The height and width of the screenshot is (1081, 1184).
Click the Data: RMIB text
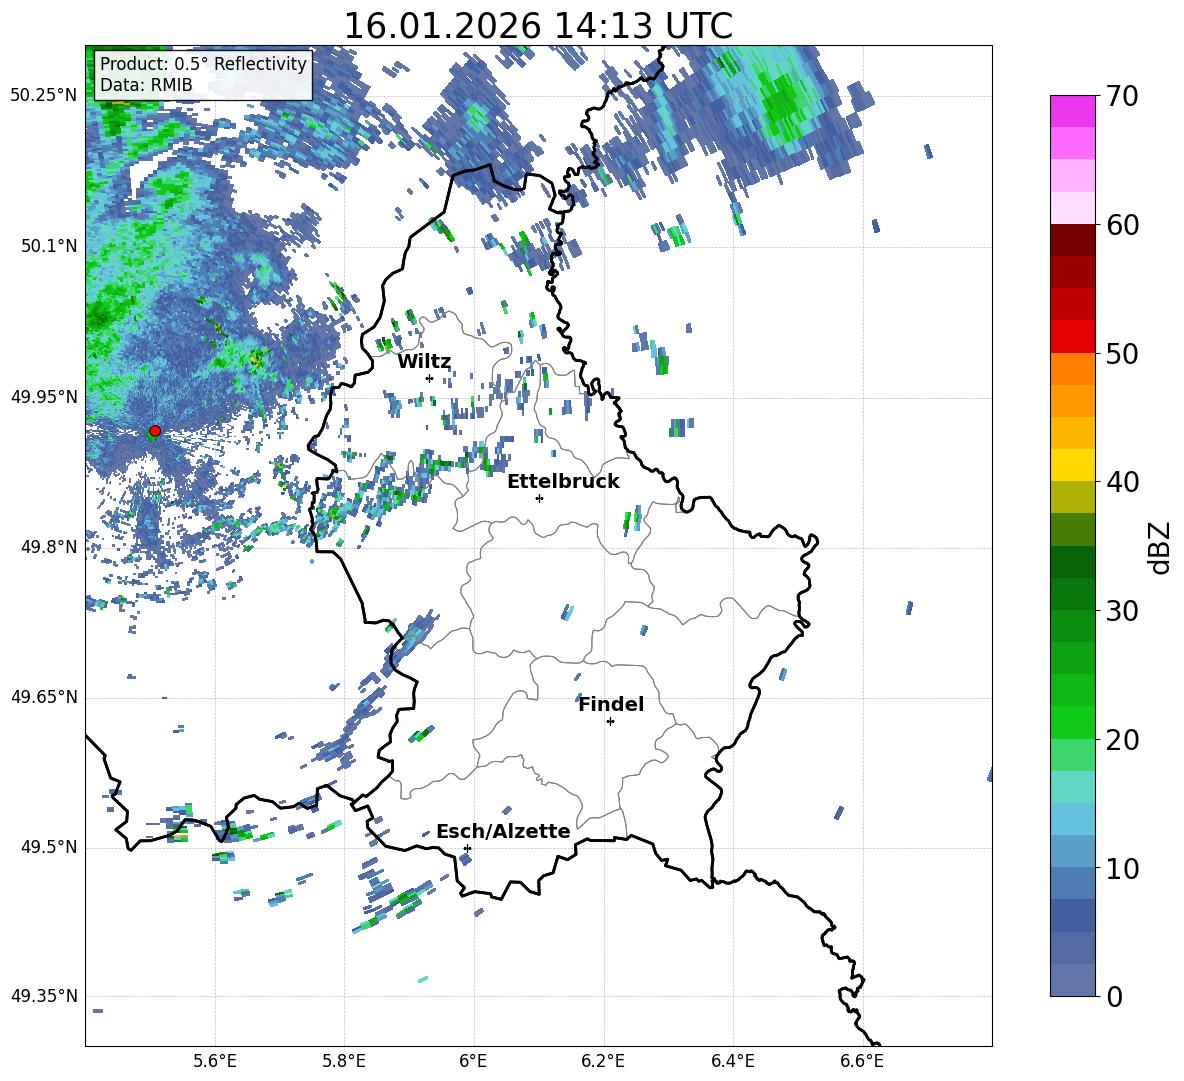pos(146,85)
